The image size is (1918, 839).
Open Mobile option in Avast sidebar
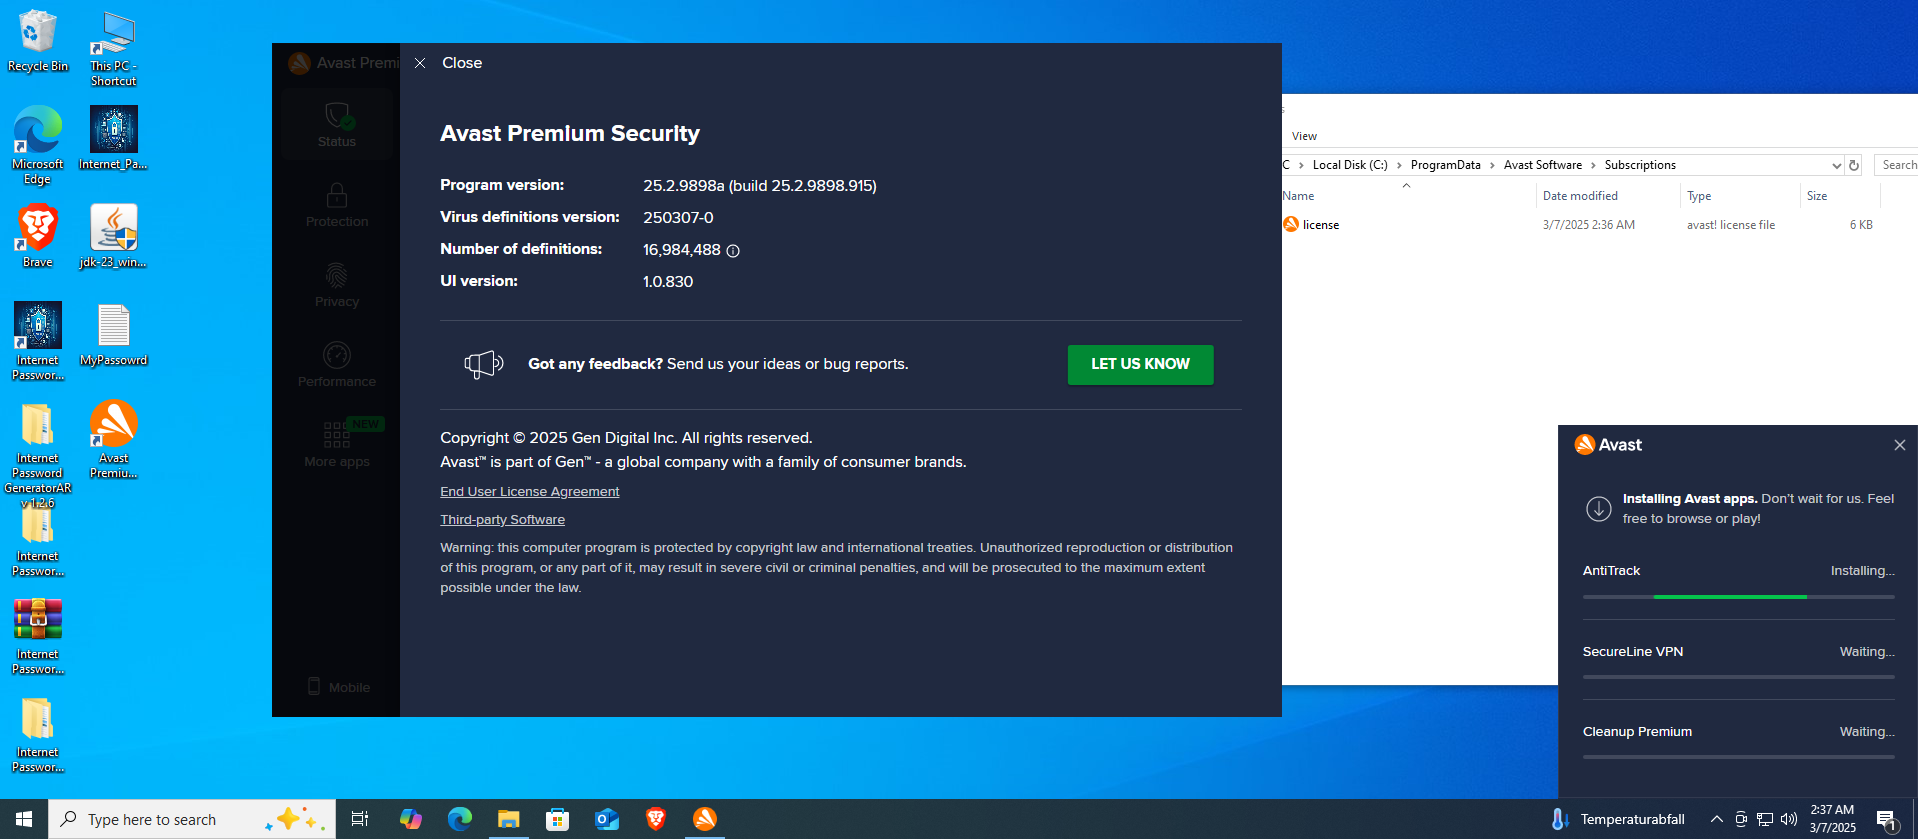337,687
